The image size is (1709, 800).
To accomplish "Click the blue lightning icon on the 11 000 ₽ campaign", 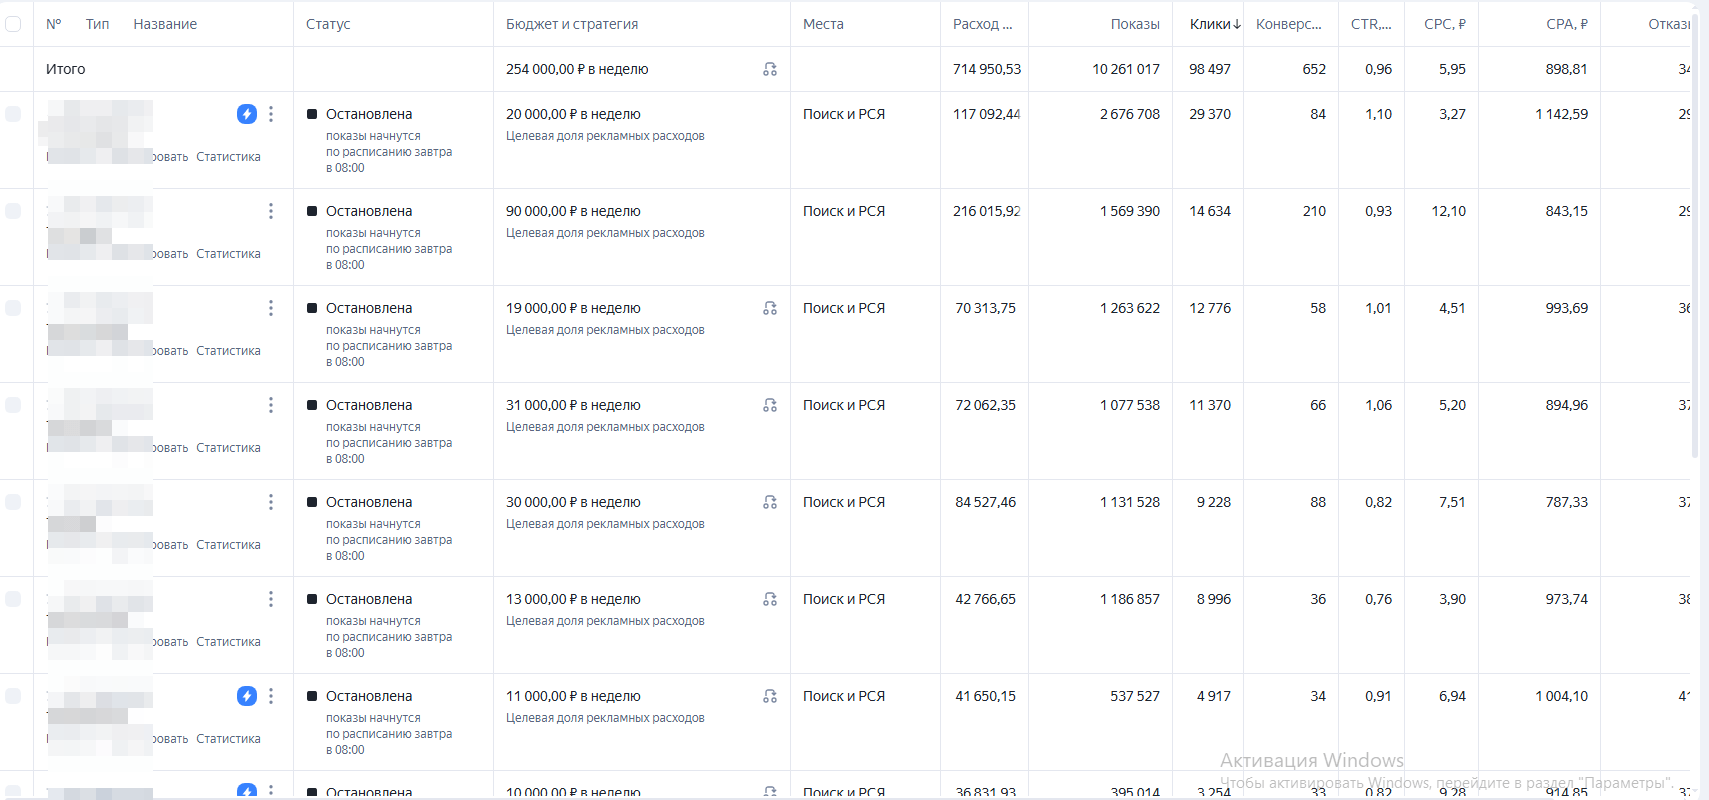I will [x=247, y=696].
